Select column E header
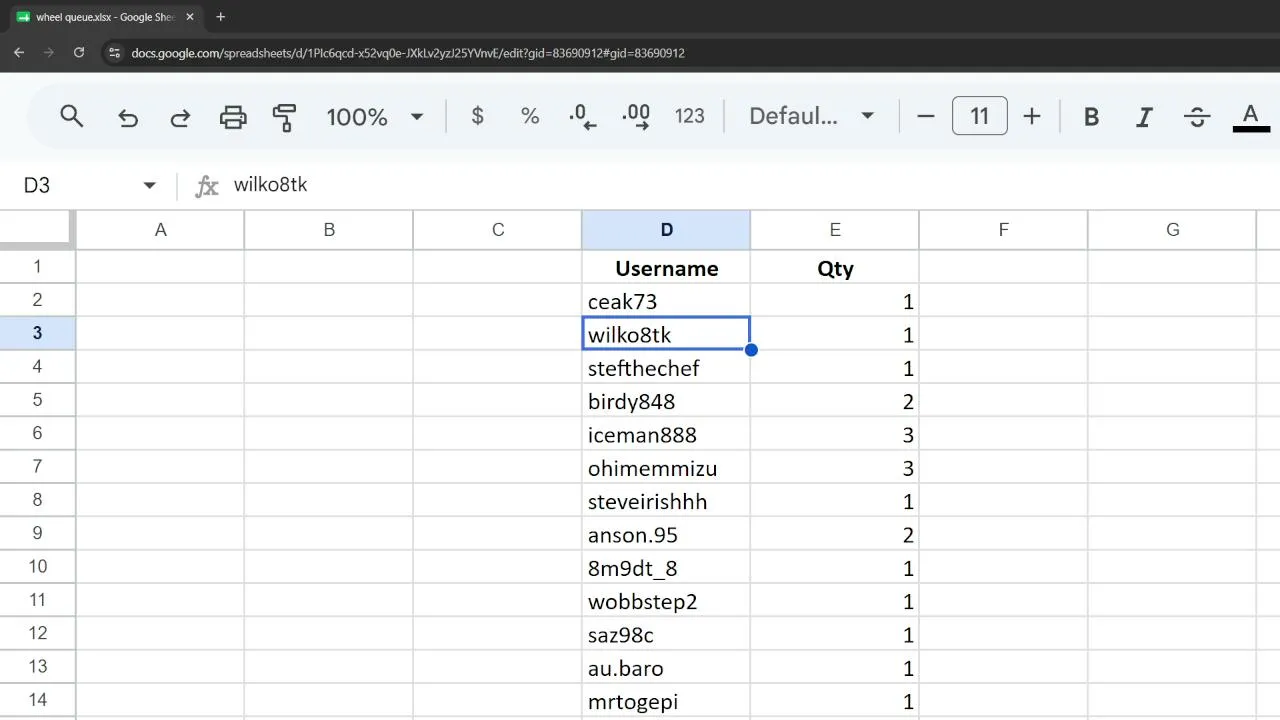The image size is (1280, 720). [835, 230]
